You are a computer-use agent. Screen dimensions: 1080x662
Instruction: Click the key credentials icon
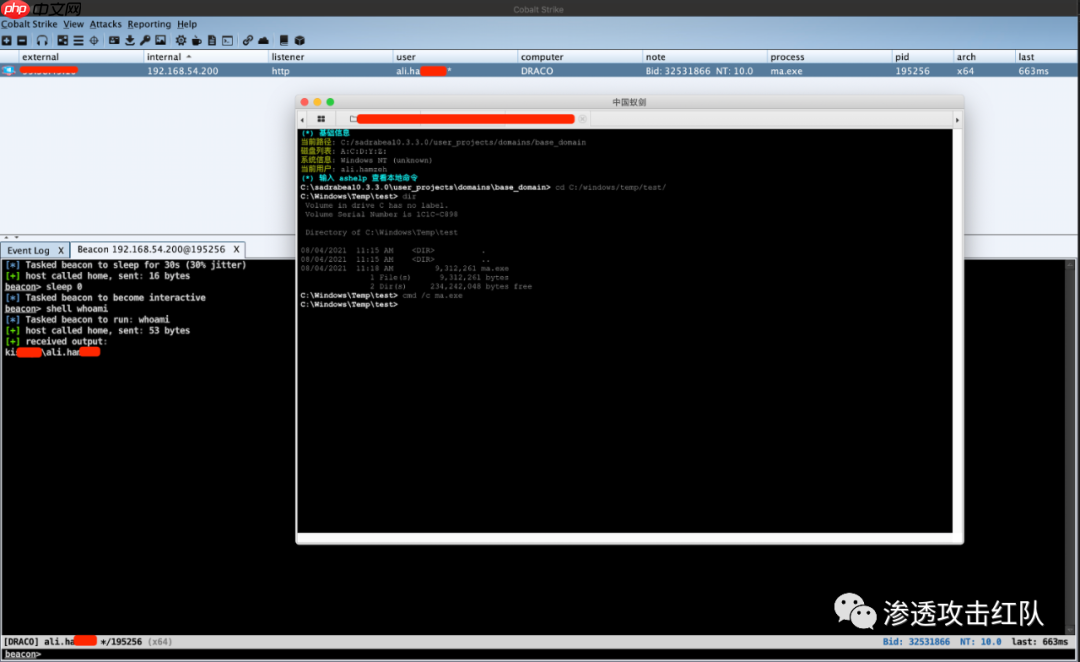coord(145,40)
